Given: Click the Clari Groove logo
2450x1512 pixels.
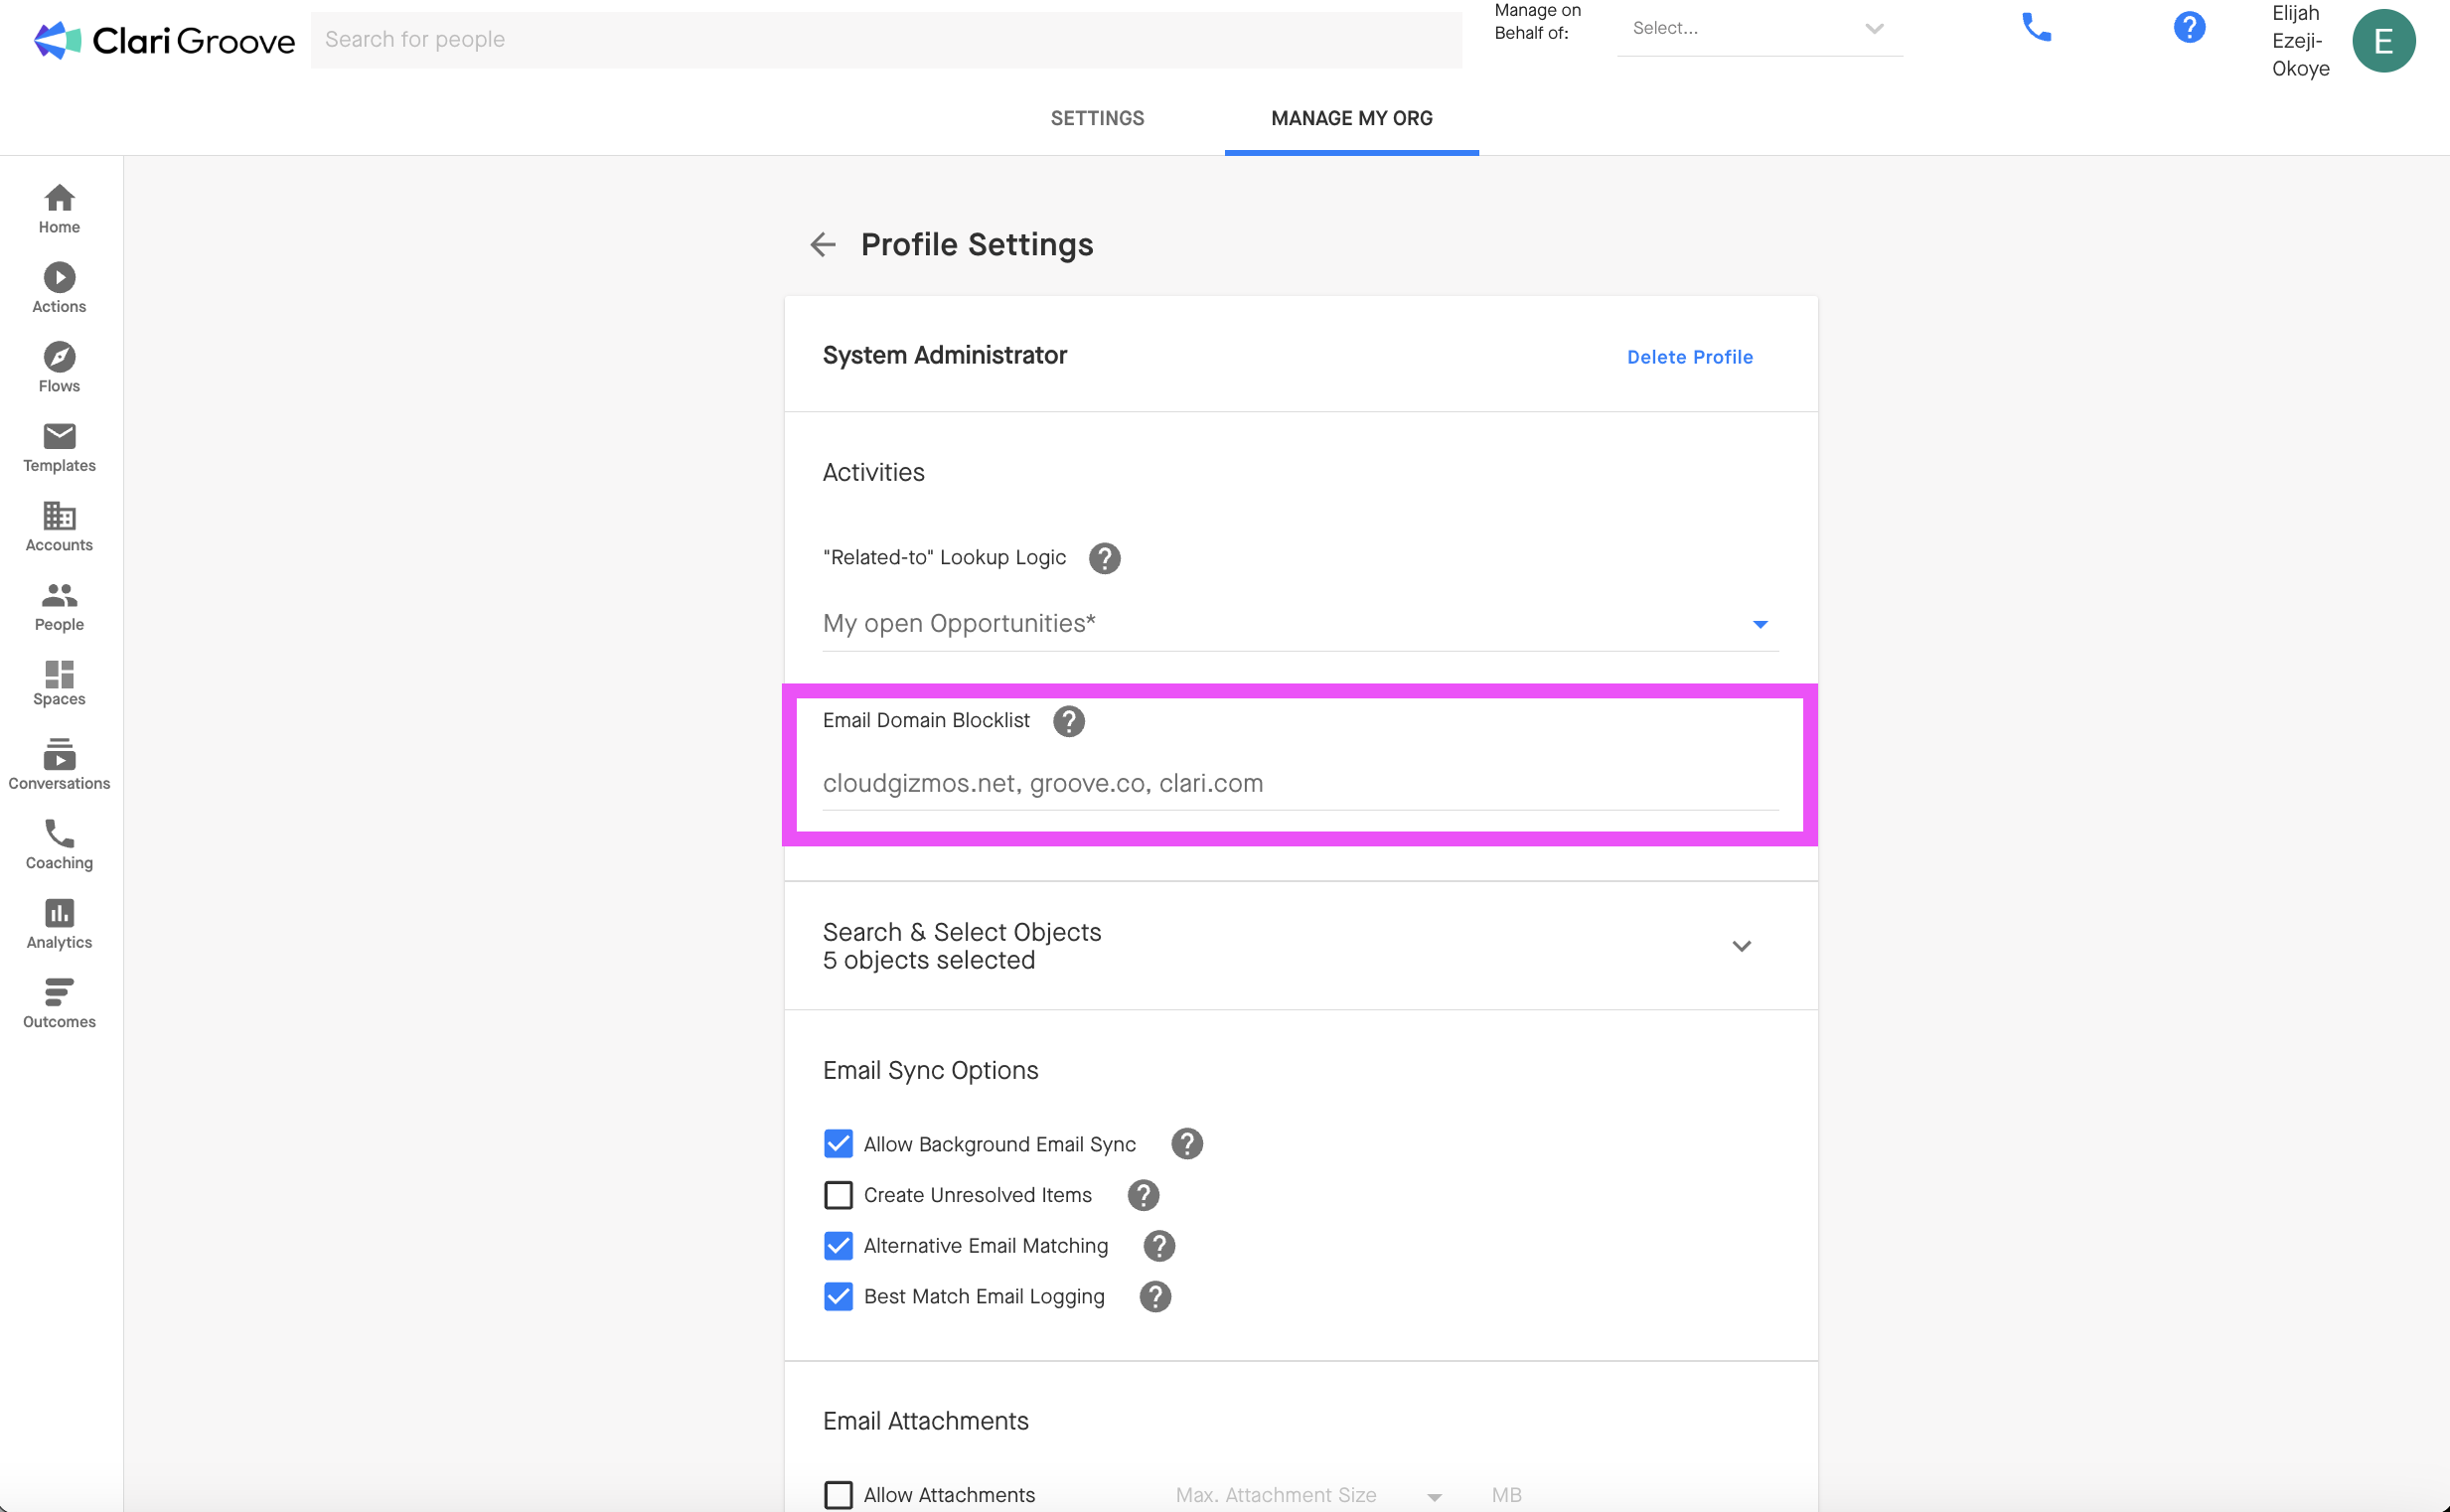Looking at the screenshot, I should (164, 40).
